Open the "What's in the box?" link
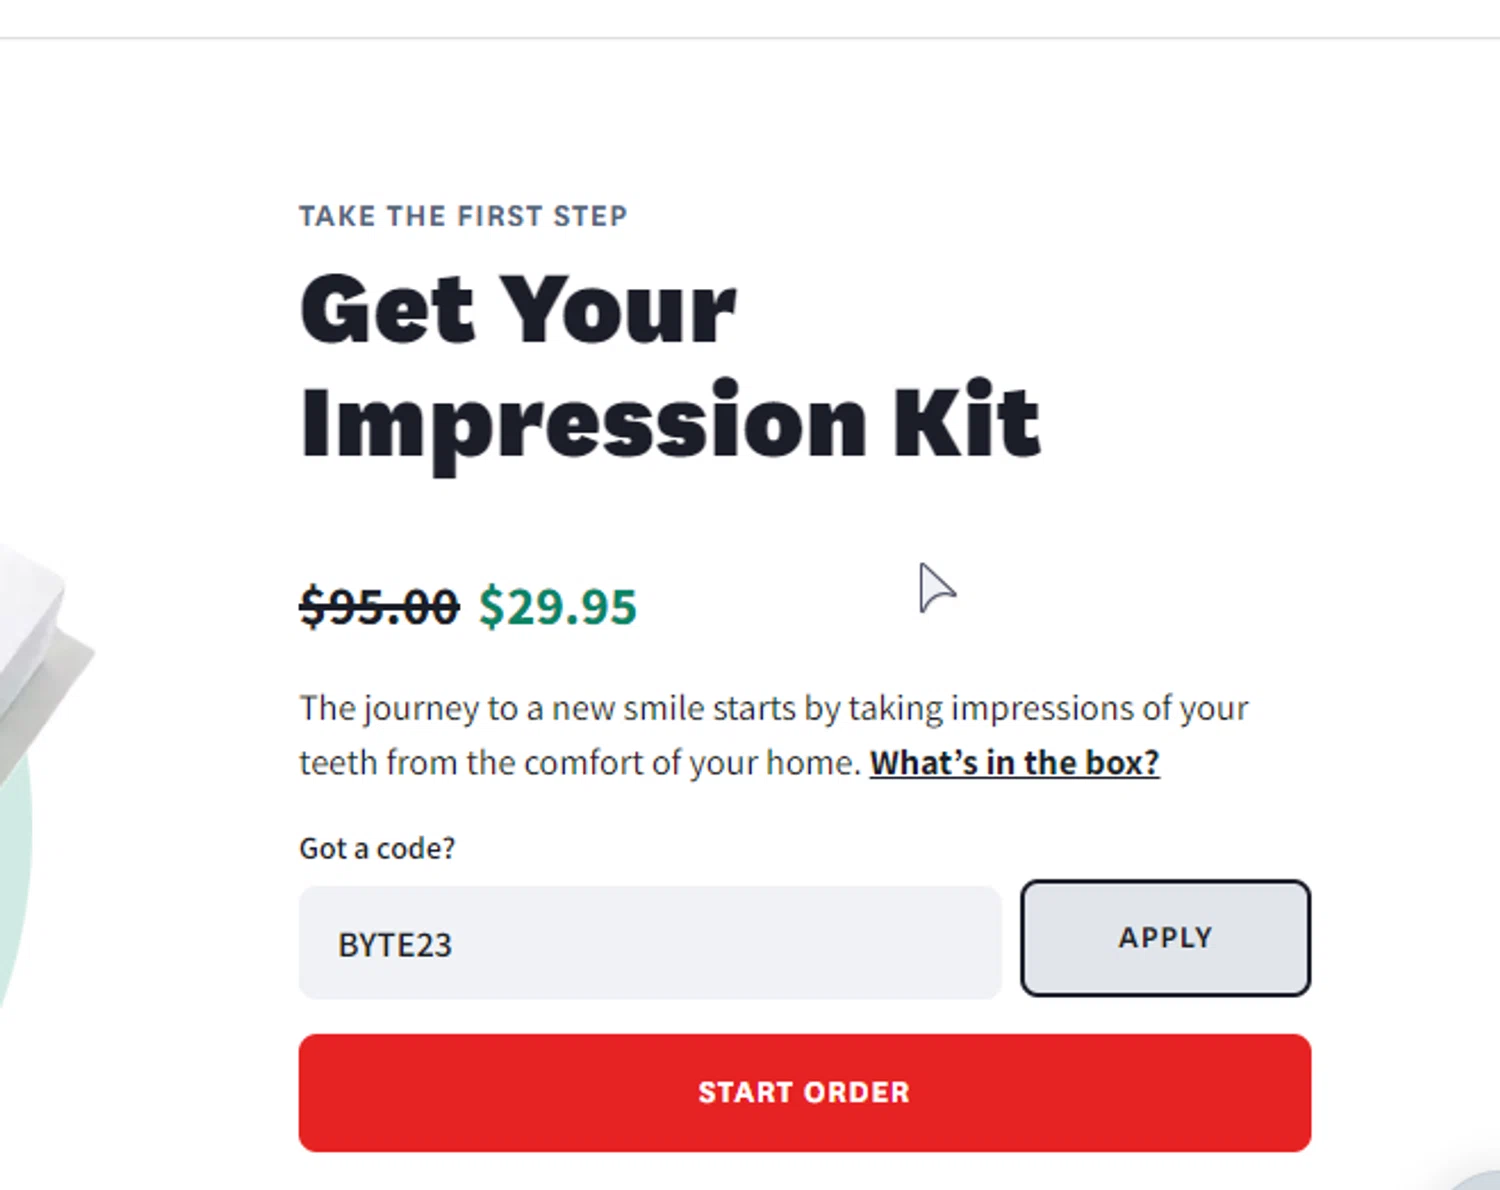The image size is (1500, 1190). [1014, 763]
